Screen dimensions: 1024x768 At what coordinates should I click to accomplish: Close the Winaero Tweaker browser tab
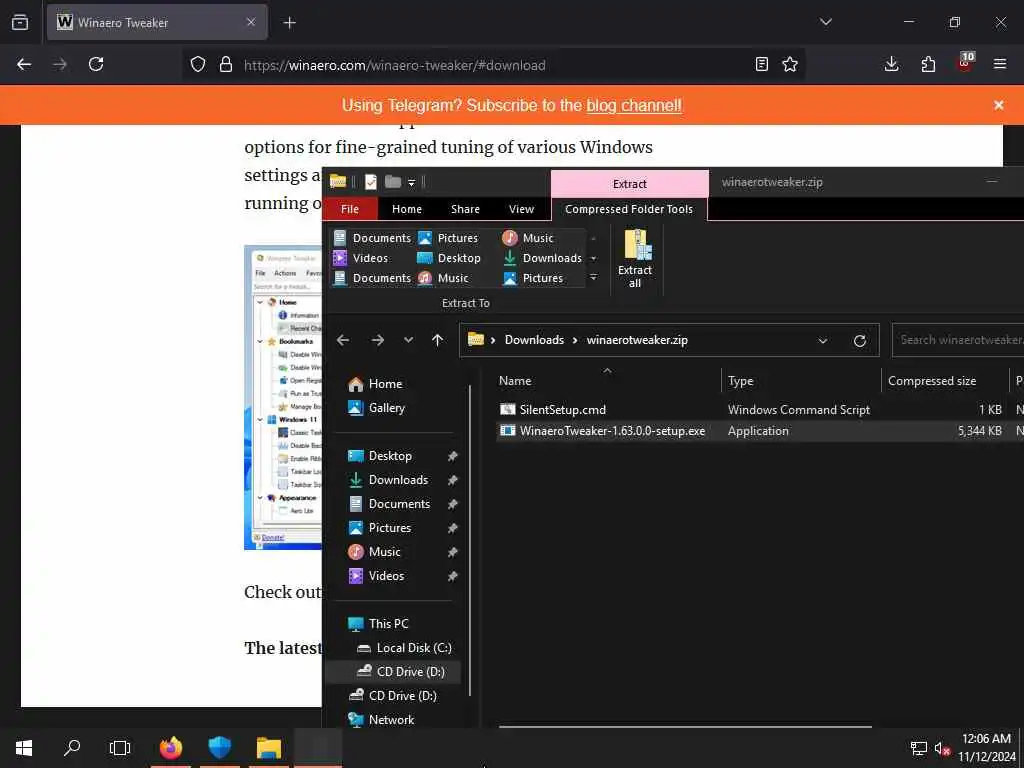coord(251,22)
